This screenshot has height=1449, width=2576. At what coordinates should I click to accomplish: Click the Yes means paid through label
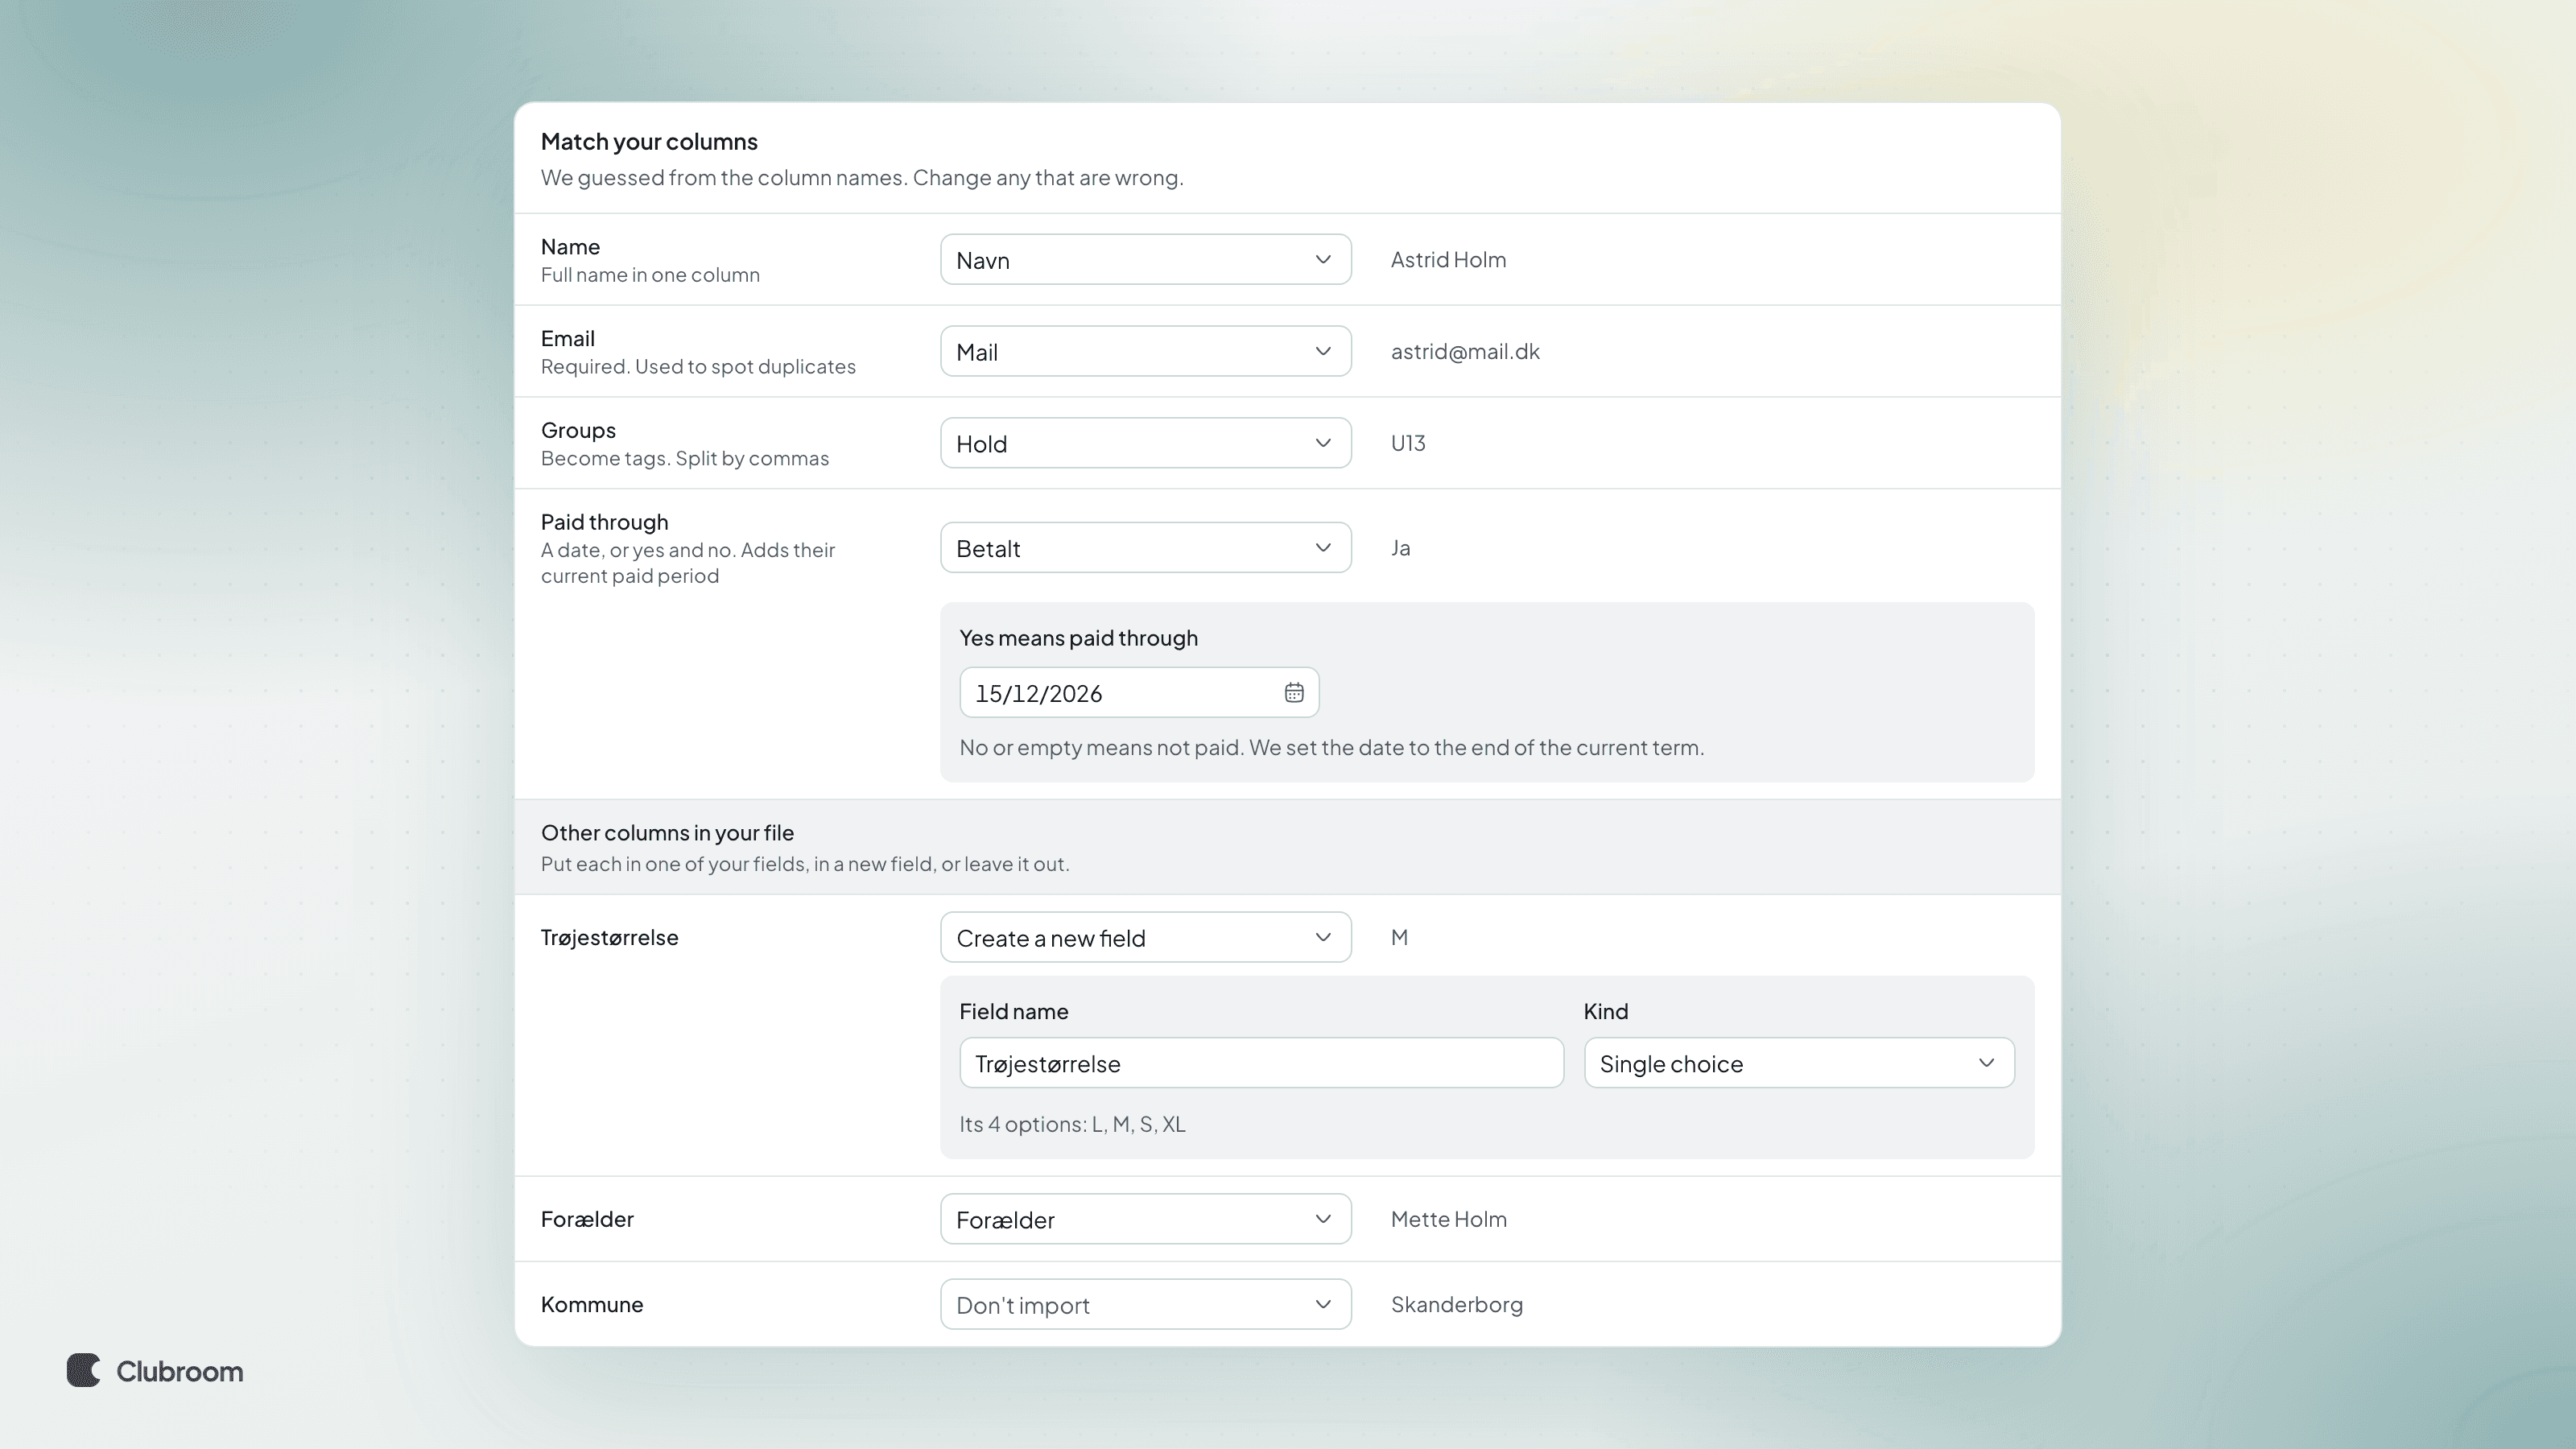(x=1078, y=638)
